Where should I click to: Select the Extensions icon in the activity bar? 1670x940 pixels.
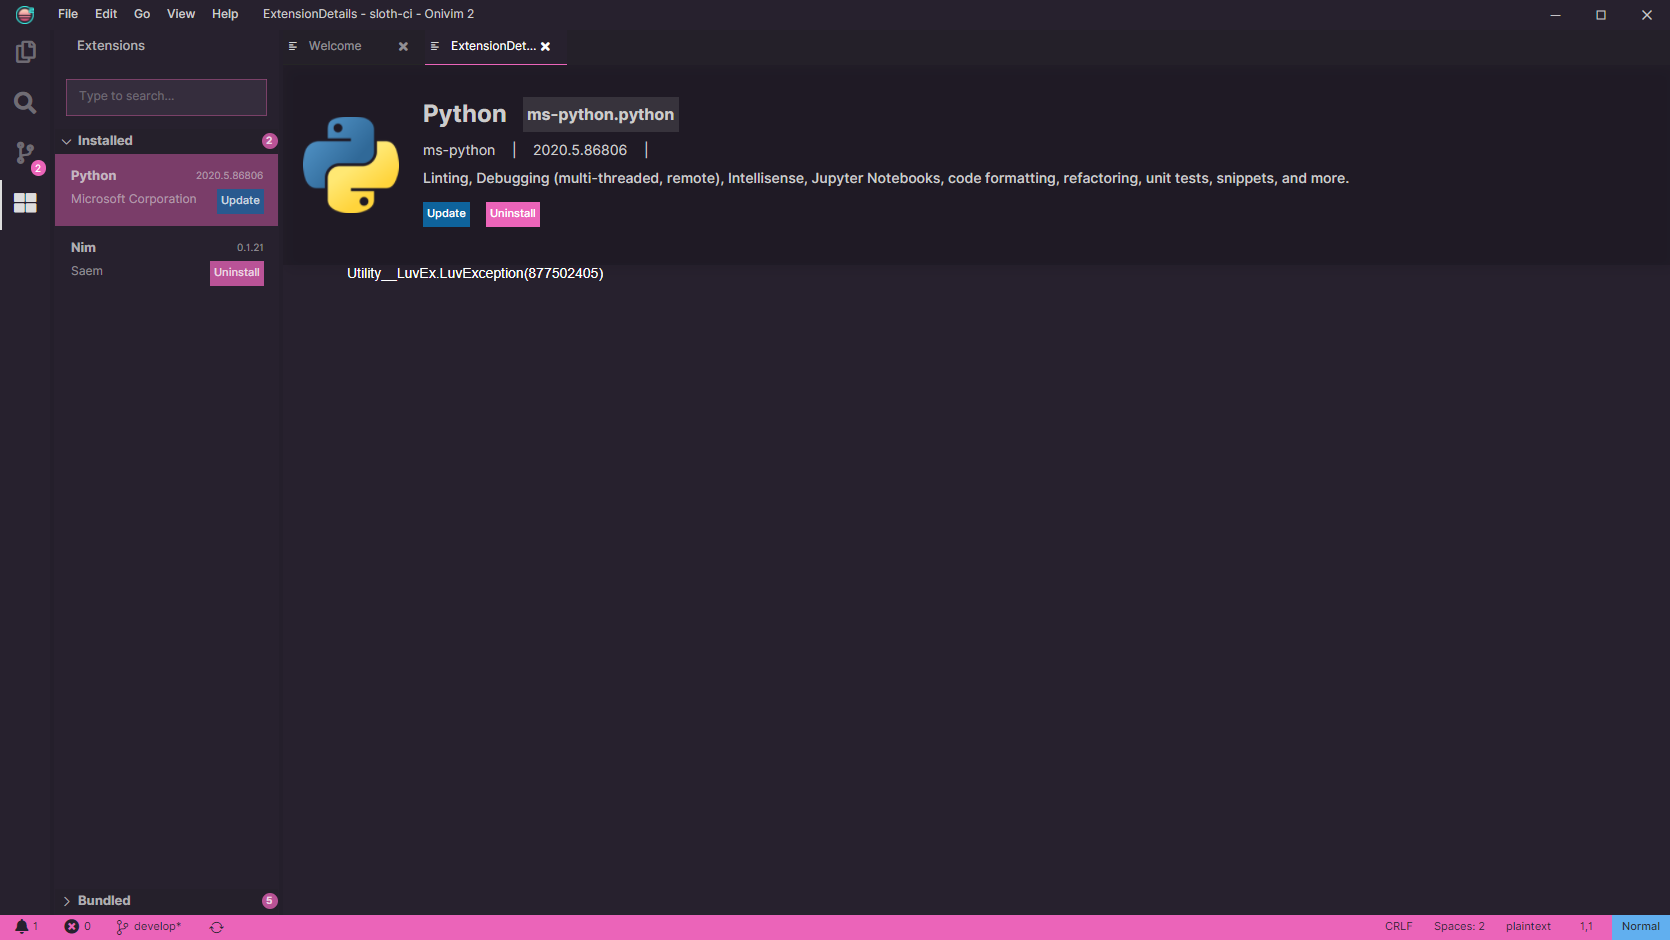click(x=25, y=205)
